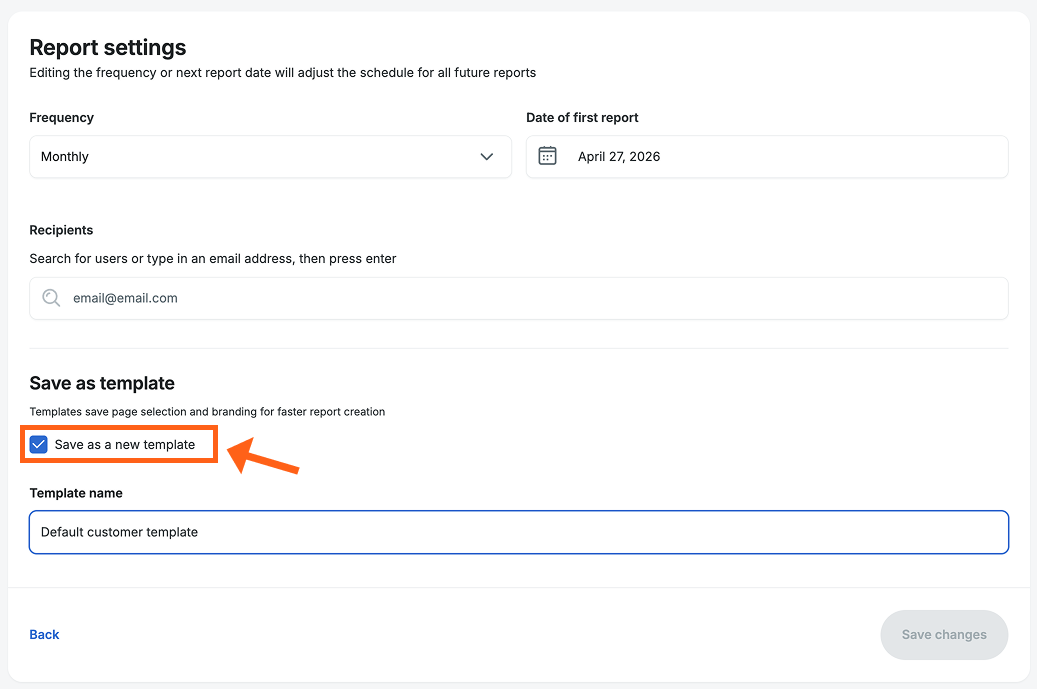The image size is (1037, 689).
Task: Untick the Save as a new template checkbox
Action: coord(39,444)
